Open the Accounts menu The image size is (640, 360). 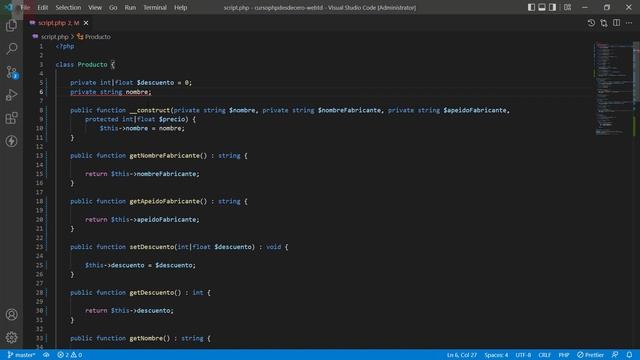pyautogui.click(x=11, y=314)
